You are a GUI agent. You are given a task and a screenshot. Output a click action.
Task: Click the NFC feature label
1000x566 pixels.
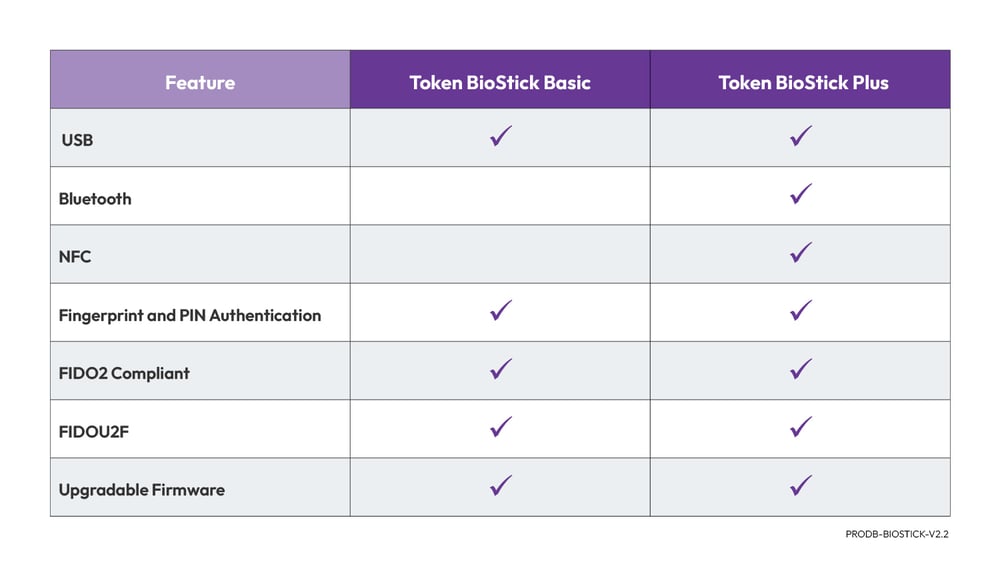tap(75, 257)
